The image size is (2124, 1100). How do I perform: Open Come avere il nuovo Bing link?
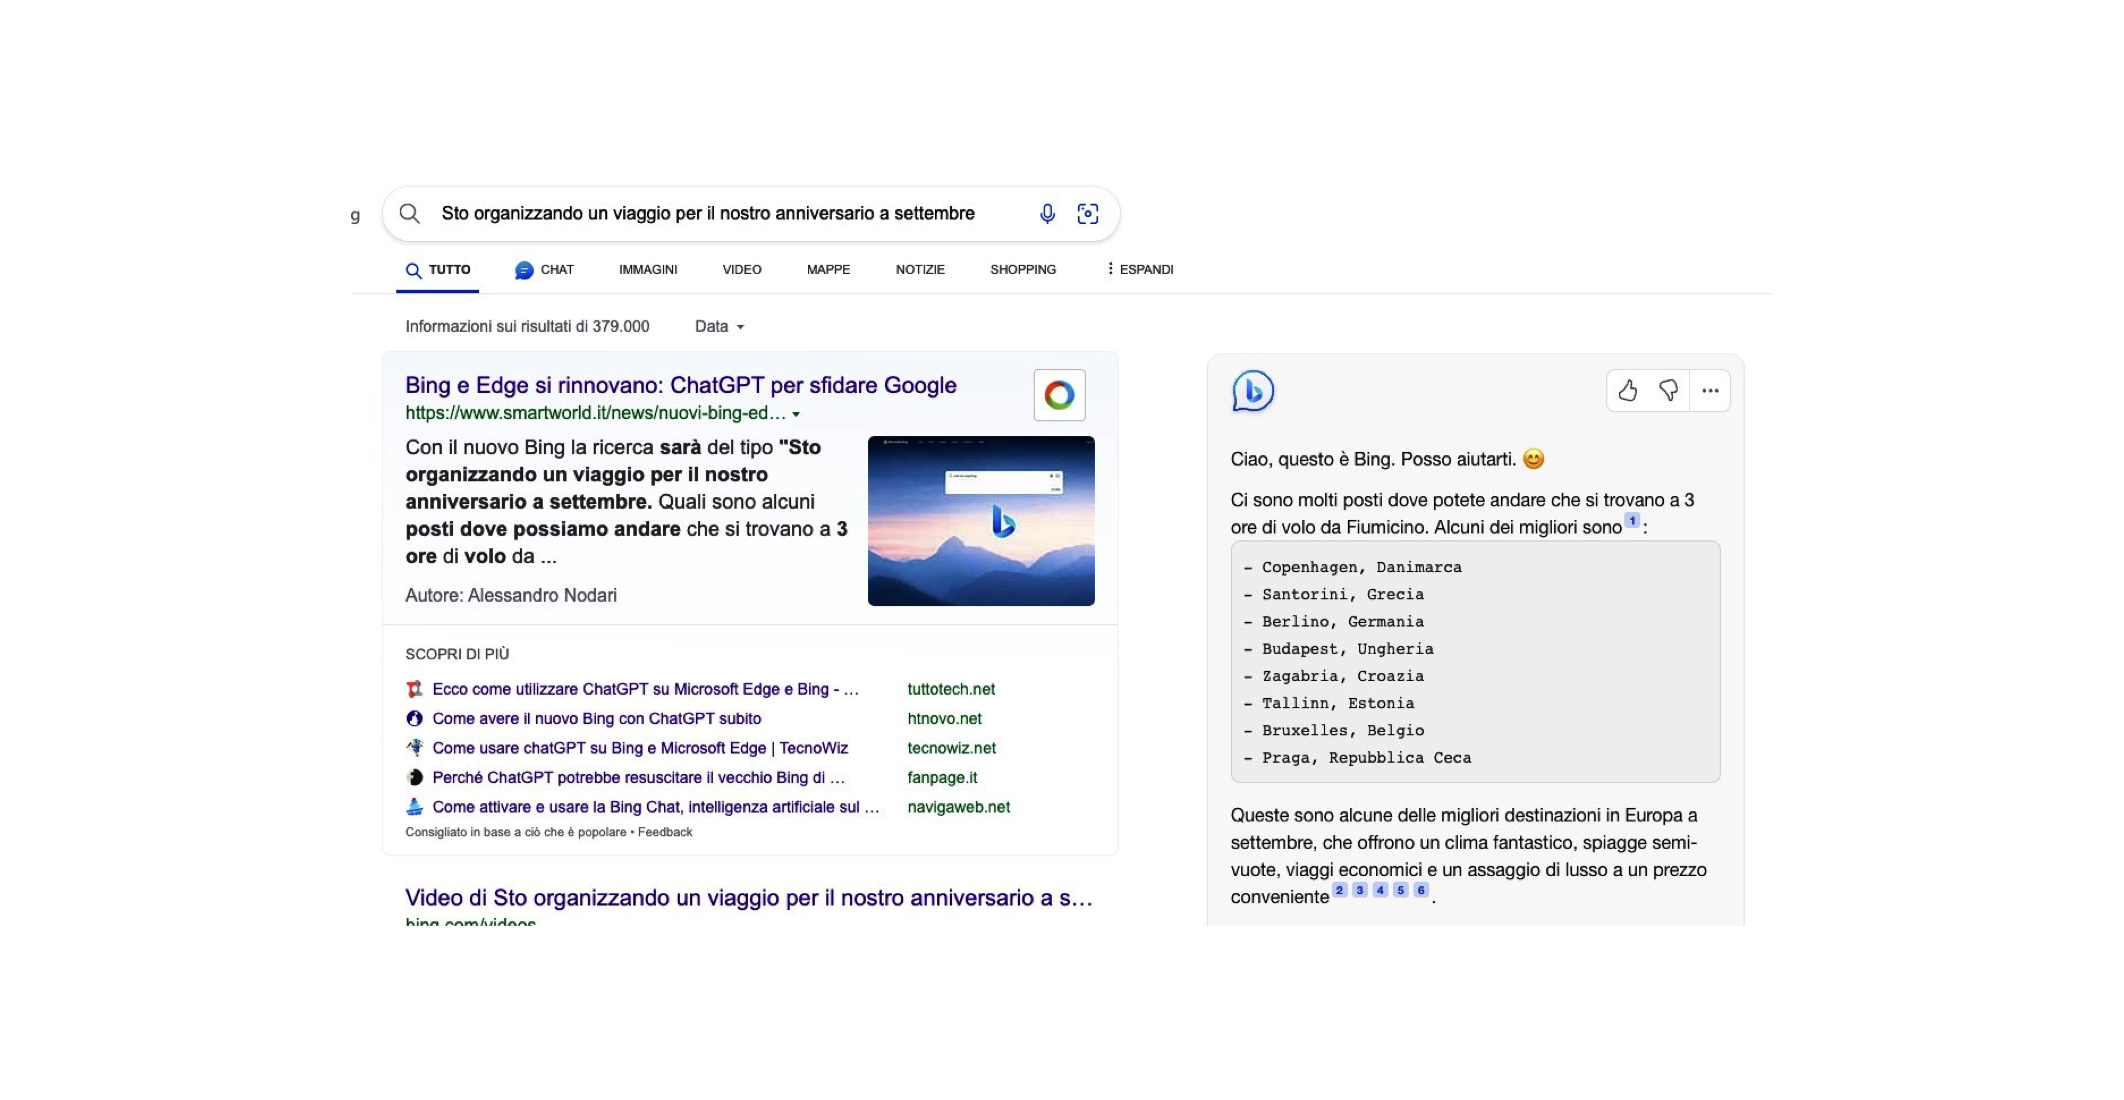tap(597, 718)
